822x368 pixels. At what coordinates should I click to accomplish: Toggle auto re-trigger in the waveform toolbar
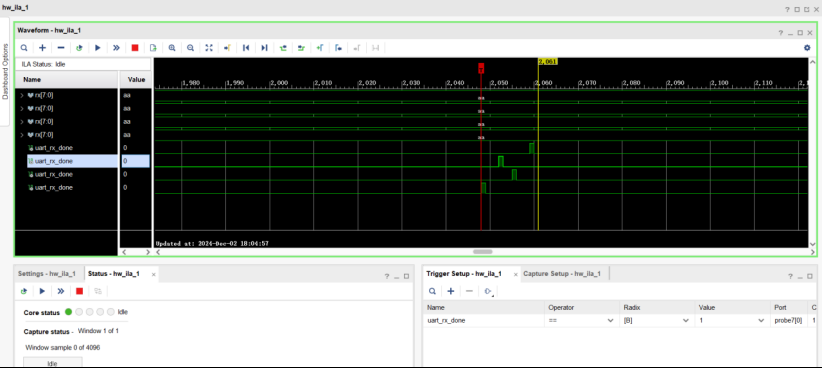point(79,48)
